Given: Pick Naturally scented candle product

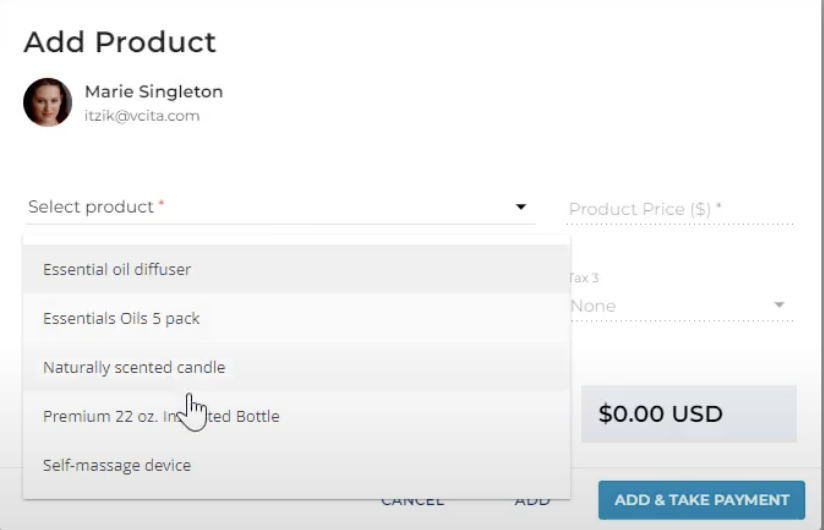Looking at the screenshot, I should click(134, 367).
